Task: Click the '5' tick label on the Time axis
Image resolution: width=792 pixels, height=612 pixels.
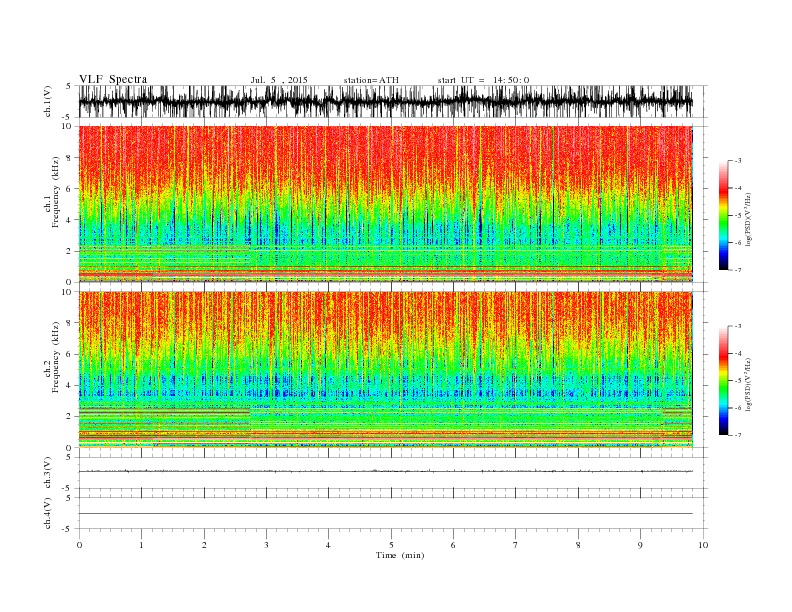Action: (x=391, y=545)
